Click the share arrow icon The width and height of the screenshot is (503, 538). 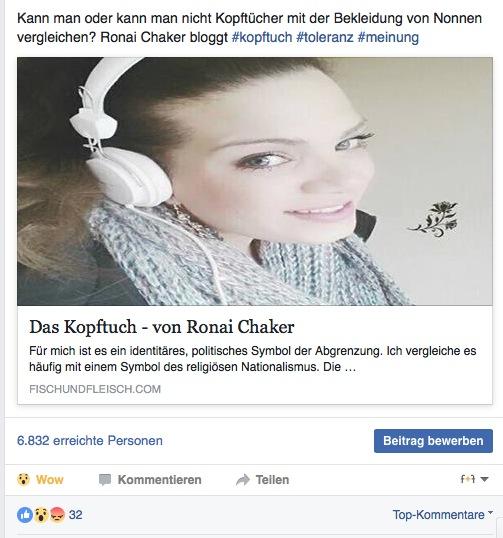(x=243, y=480)
